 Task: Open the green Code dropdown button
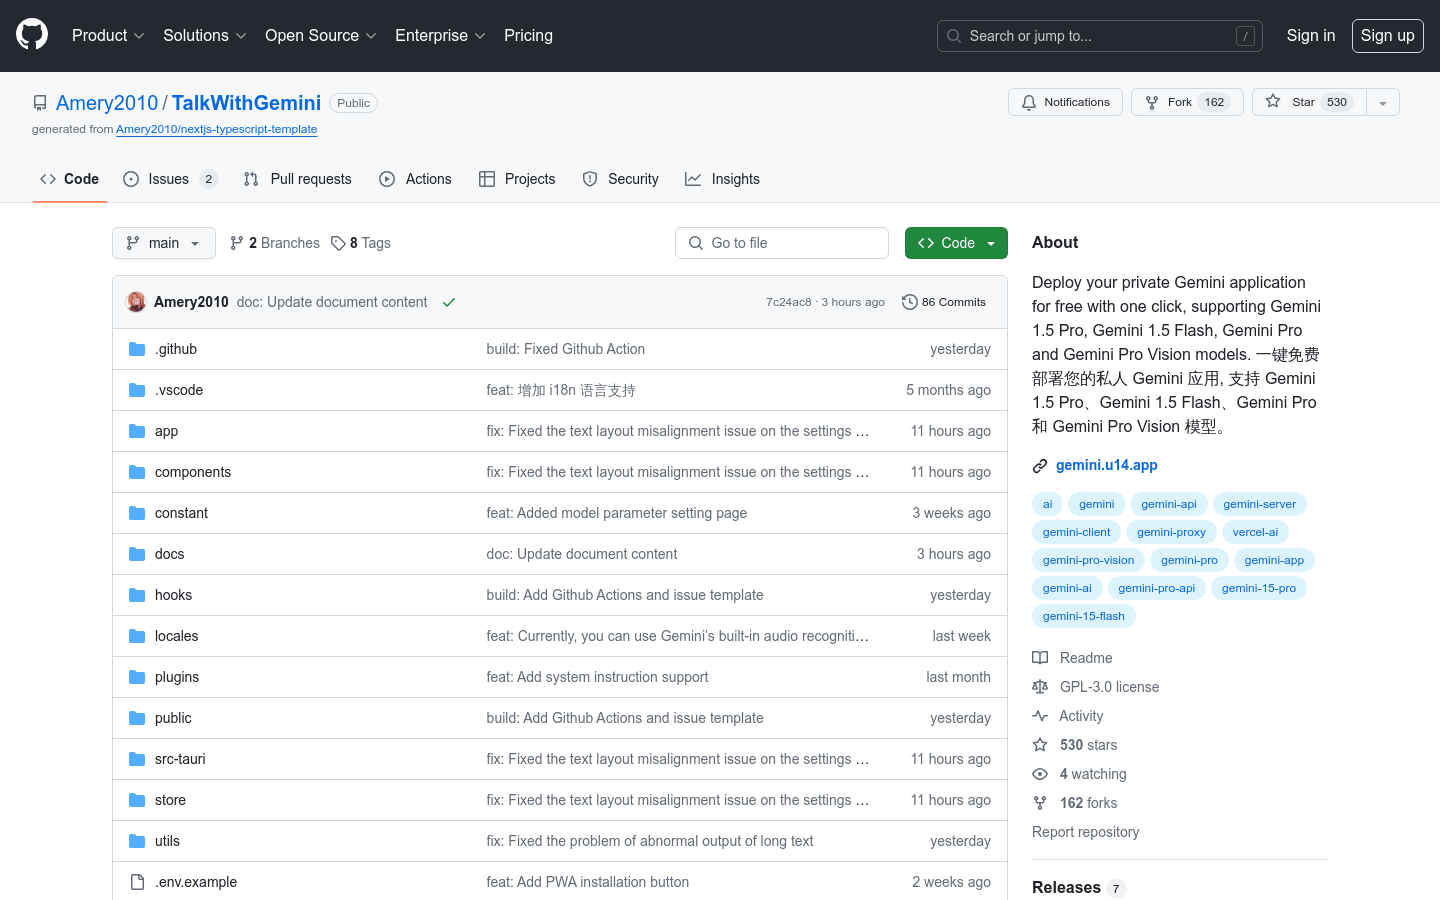(x=956, y=243)
